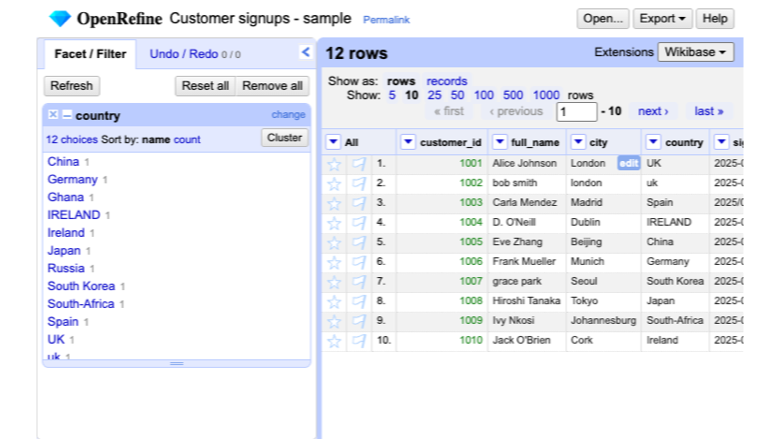Star row 9 Ivy Nkosi
Screen dimensions: 780x439
[334, 321]
